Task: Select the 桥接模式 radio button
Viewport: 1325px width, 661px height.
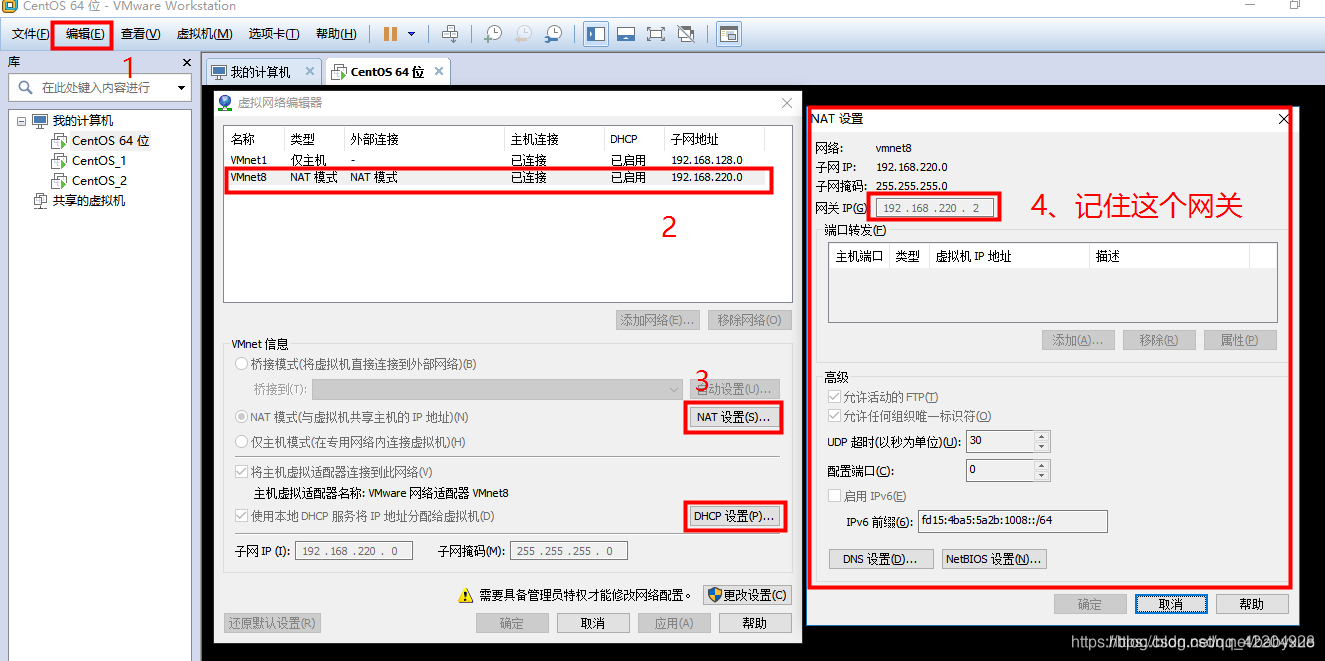Action: click(x=240, y=364)
